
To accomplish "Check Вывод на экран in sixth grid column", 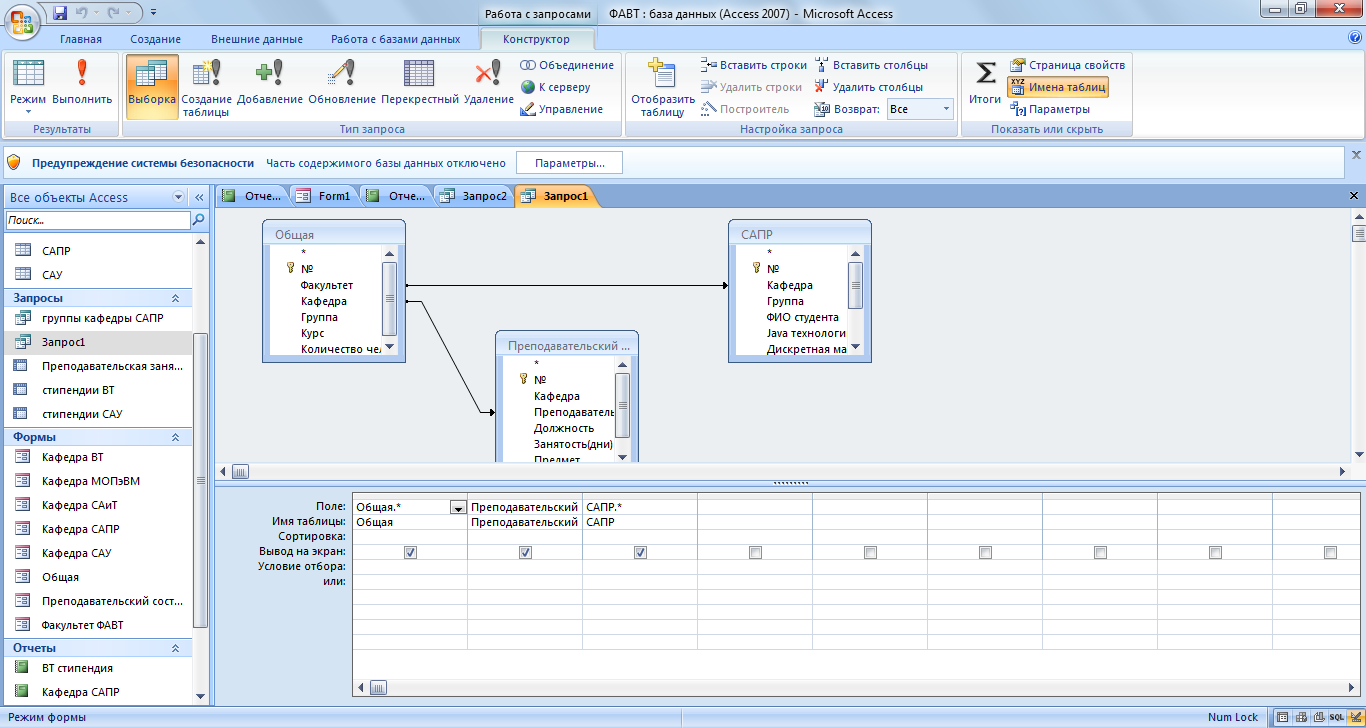I will (x=985, y=552).
